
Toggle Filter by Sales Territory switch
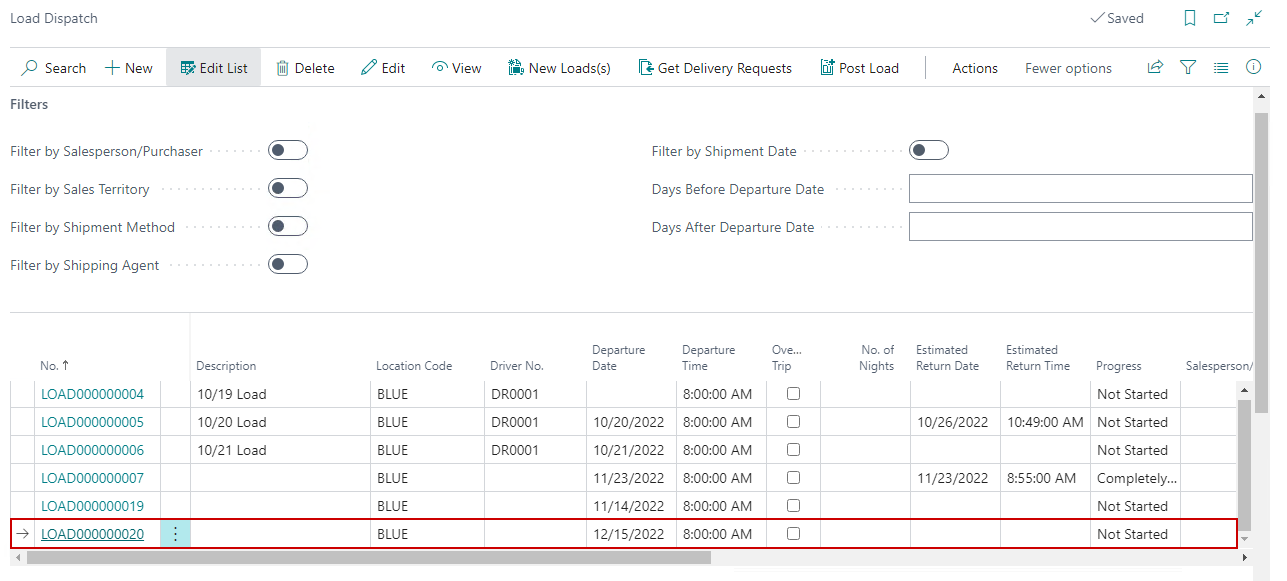[288, 188]
